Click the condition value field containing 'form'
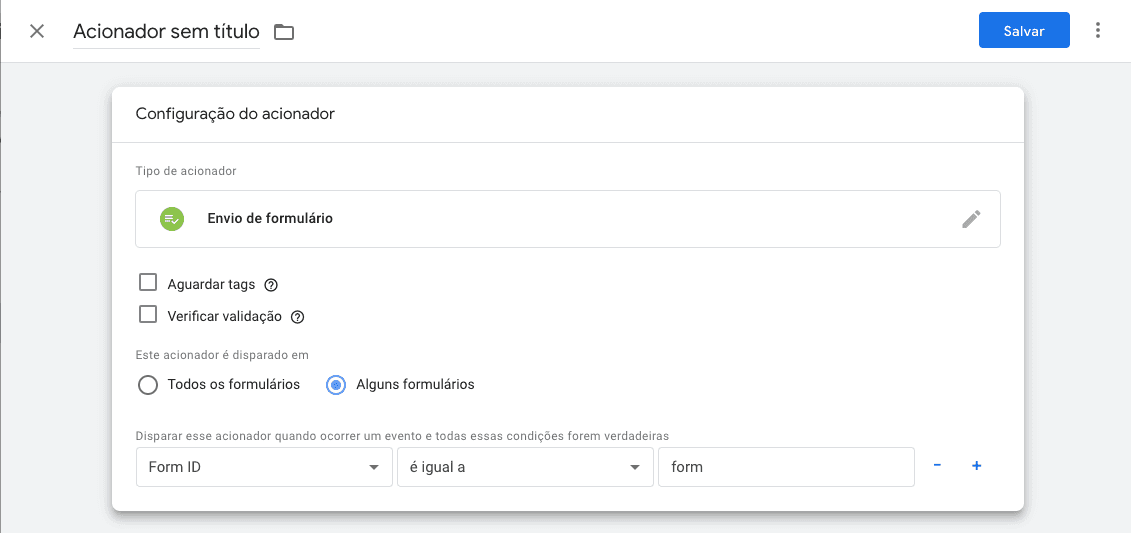 [x=785, y=467]
